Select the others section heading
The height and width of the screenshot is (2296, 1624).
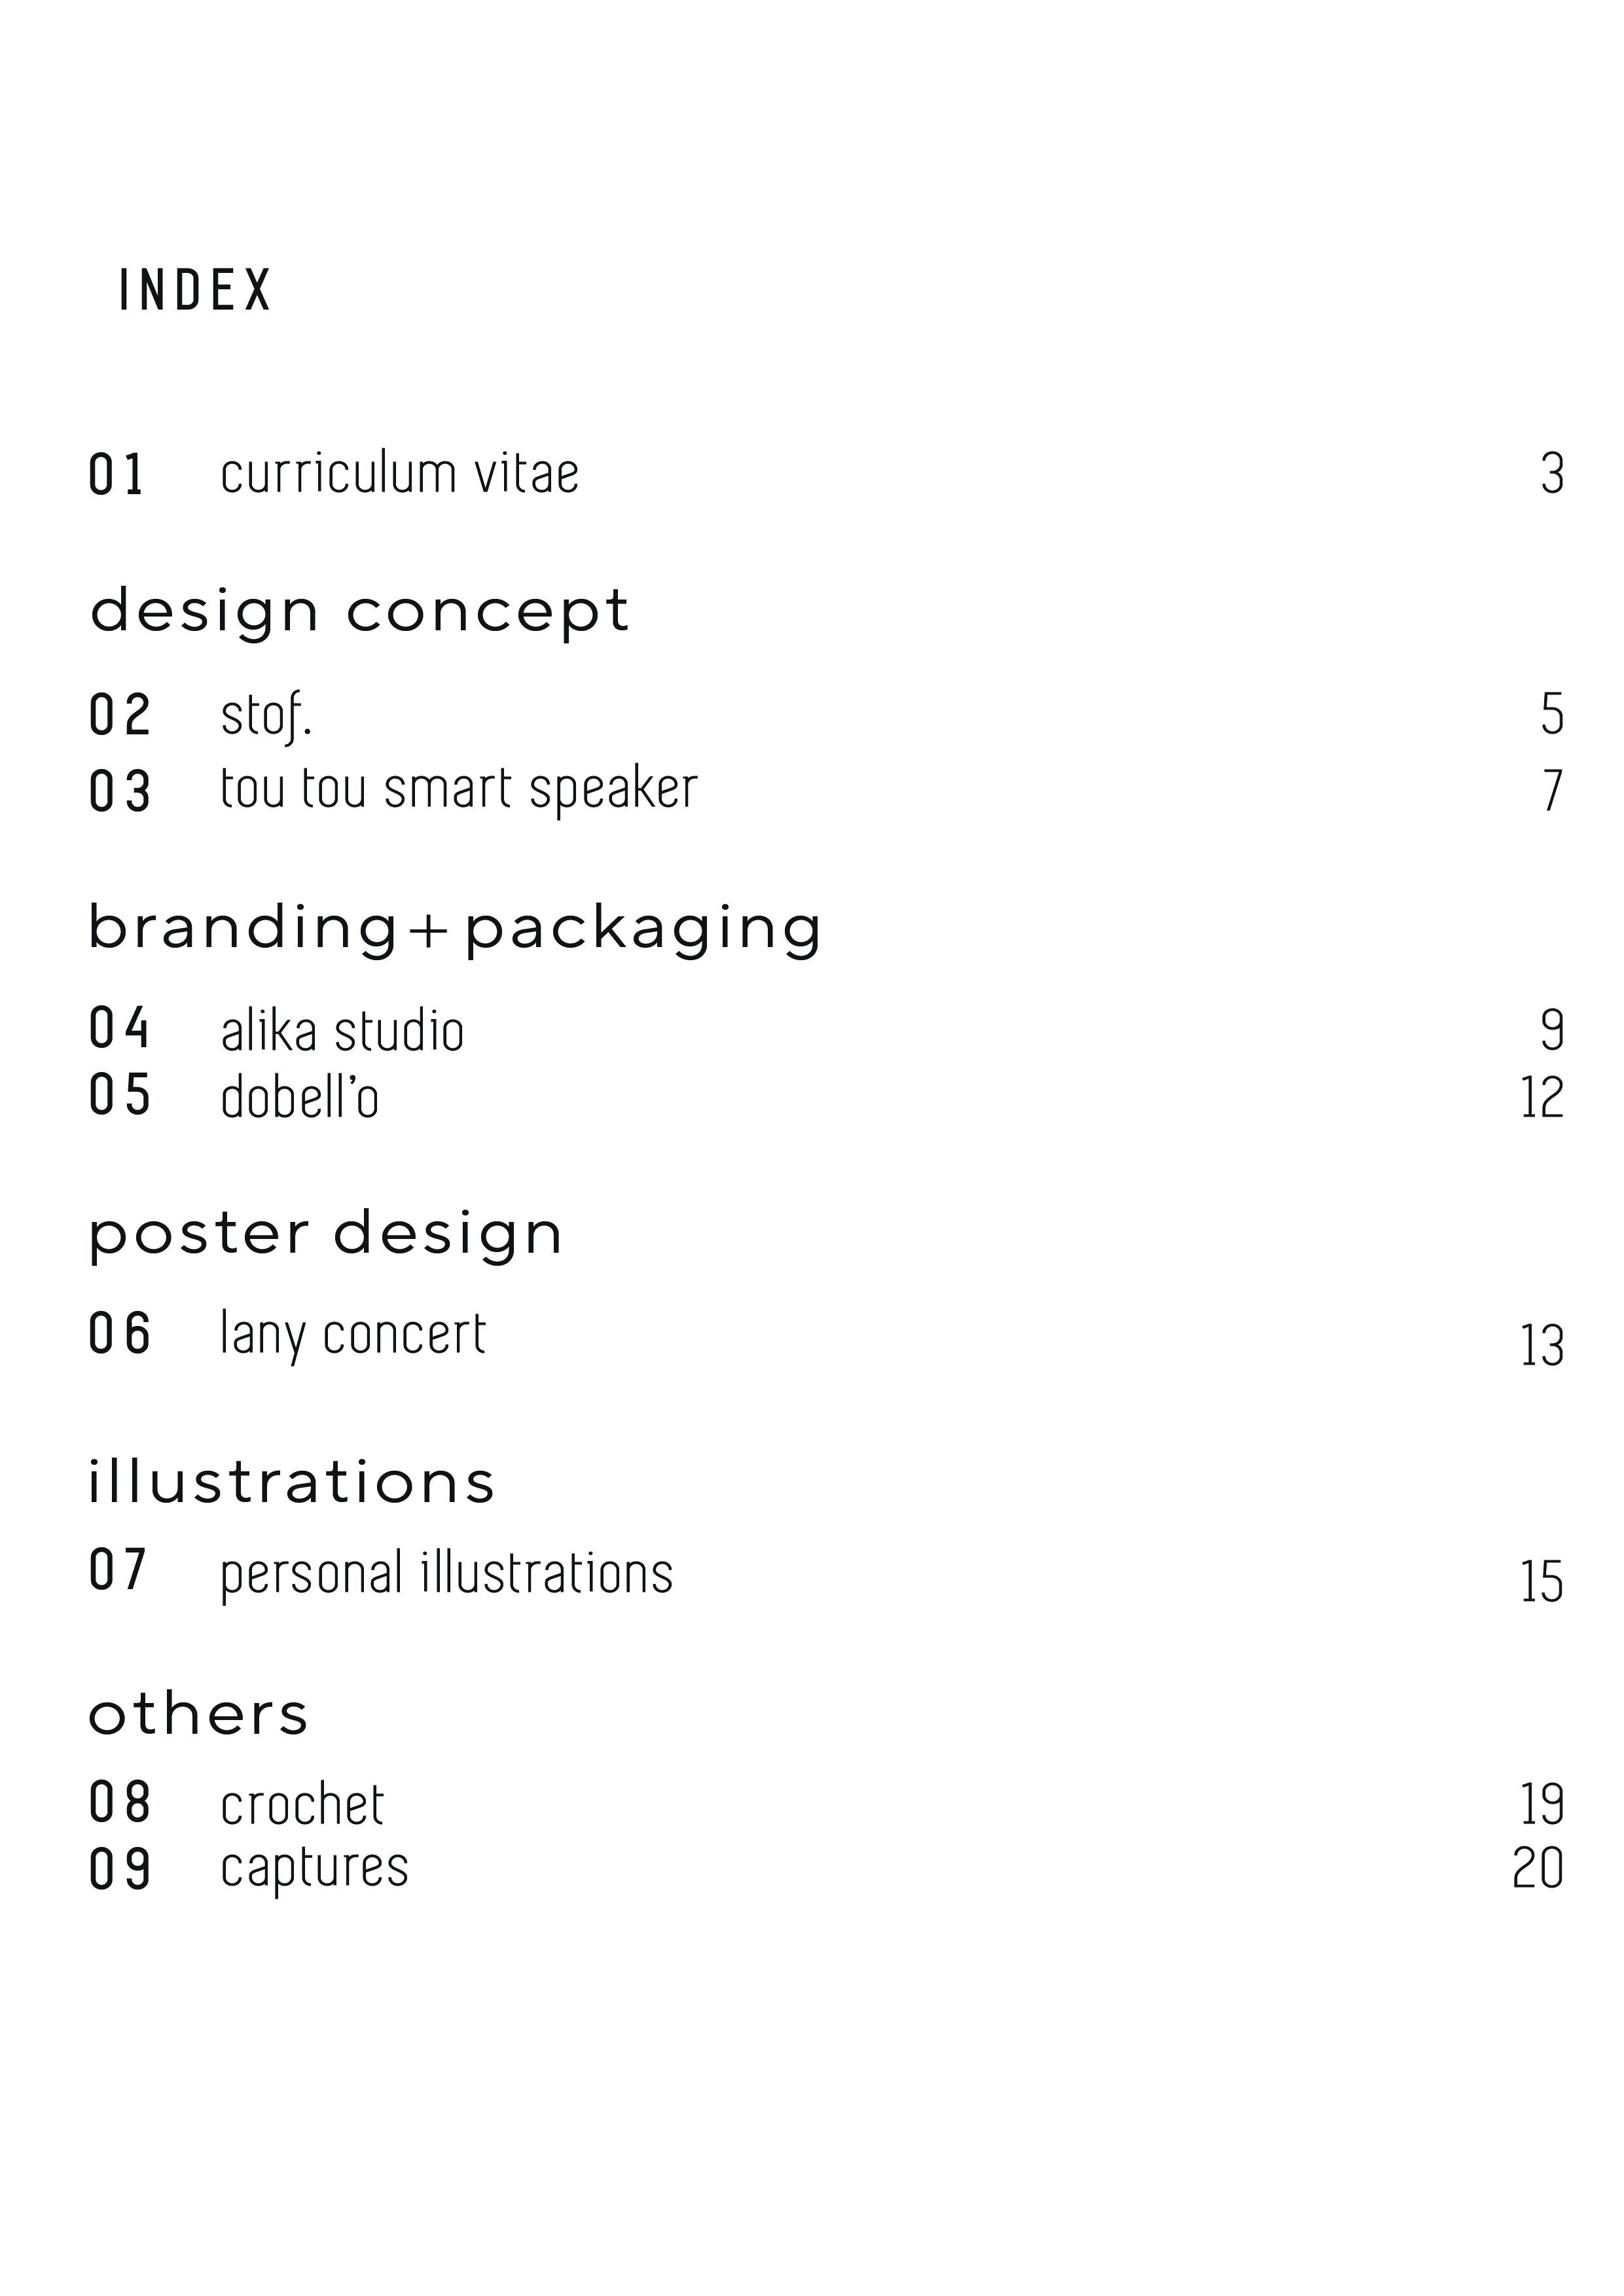(x=198, y=1714)
